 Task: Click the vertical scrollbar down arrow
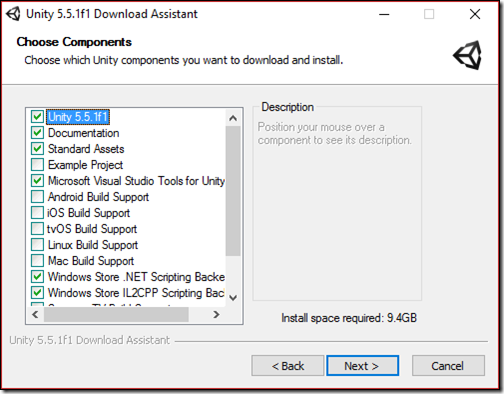[233, 297]
